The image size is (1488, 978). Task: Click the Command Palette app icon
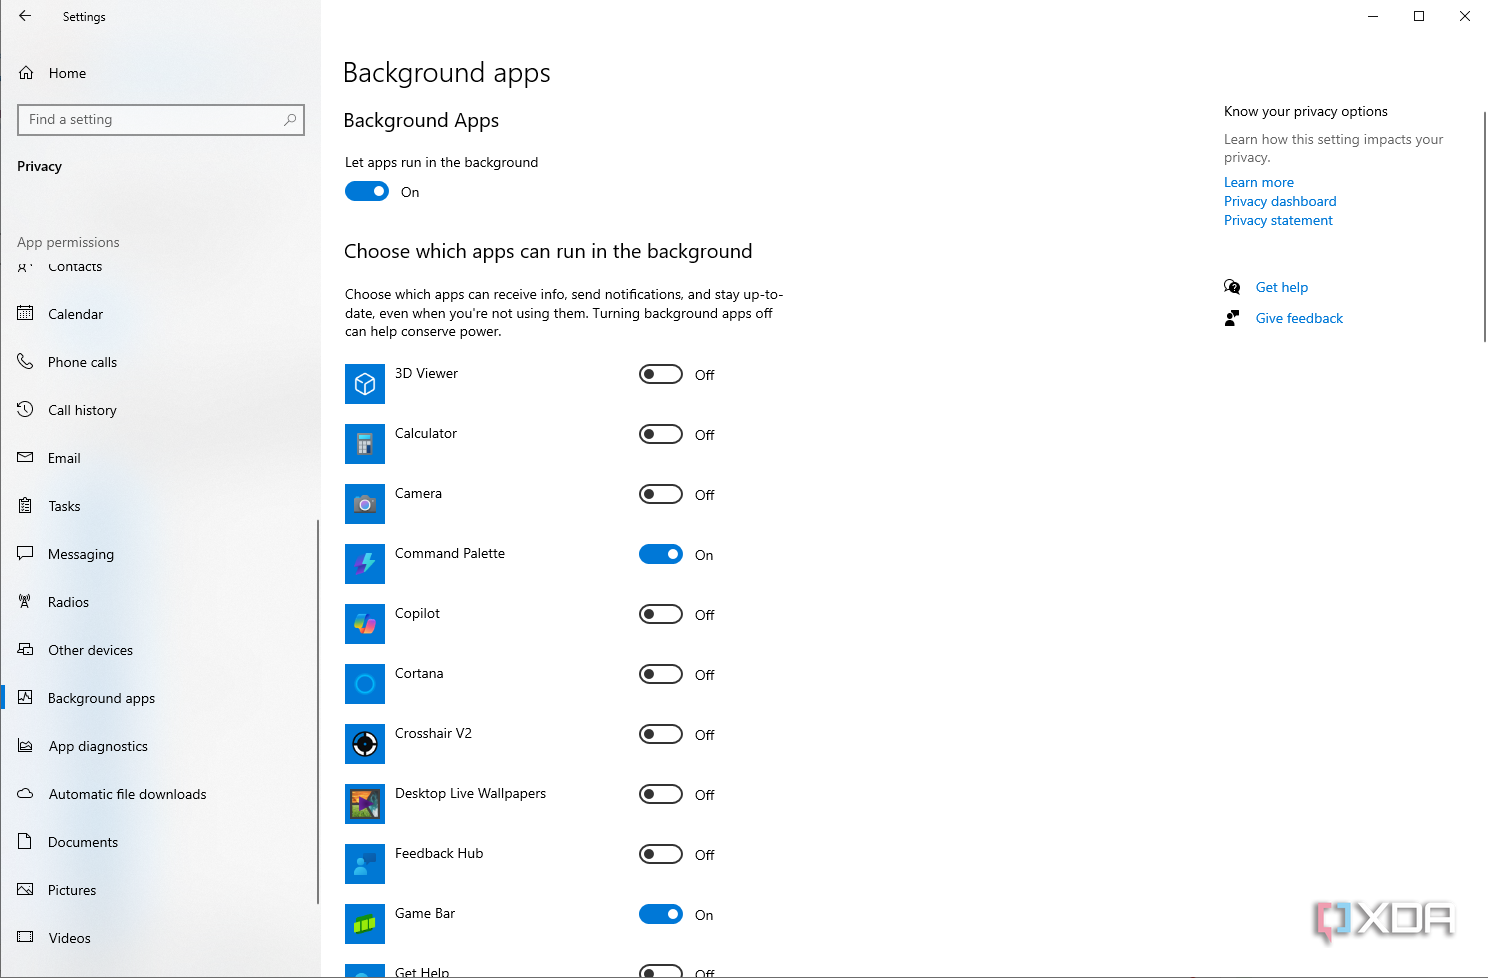point(365,564)
